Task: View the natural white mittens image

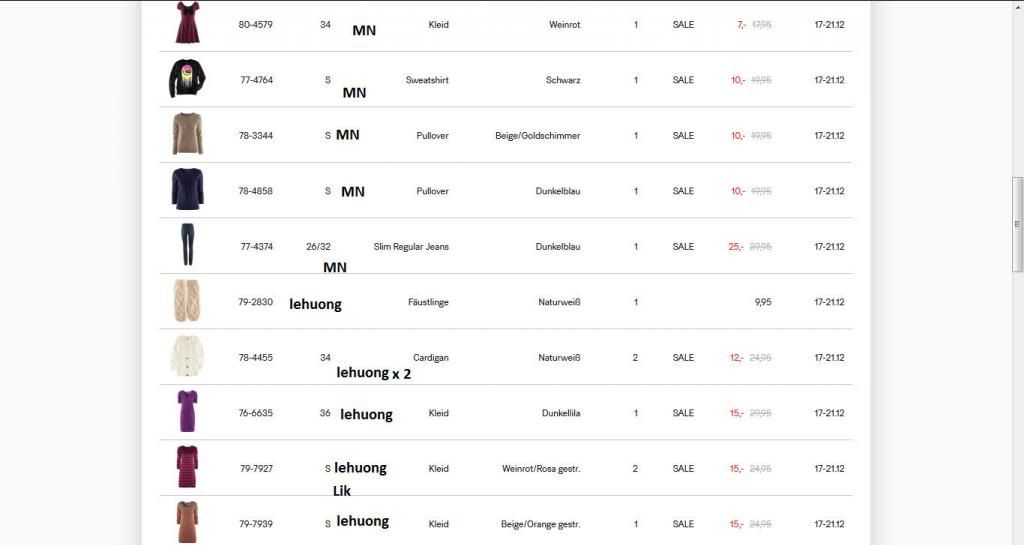Action: [186, 301]
